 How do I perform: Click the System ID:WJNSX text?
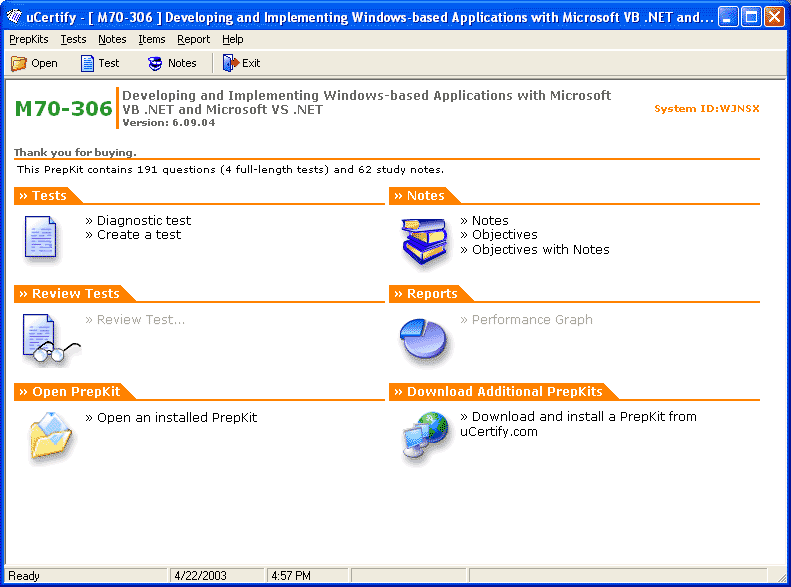[x=707, y=108]
